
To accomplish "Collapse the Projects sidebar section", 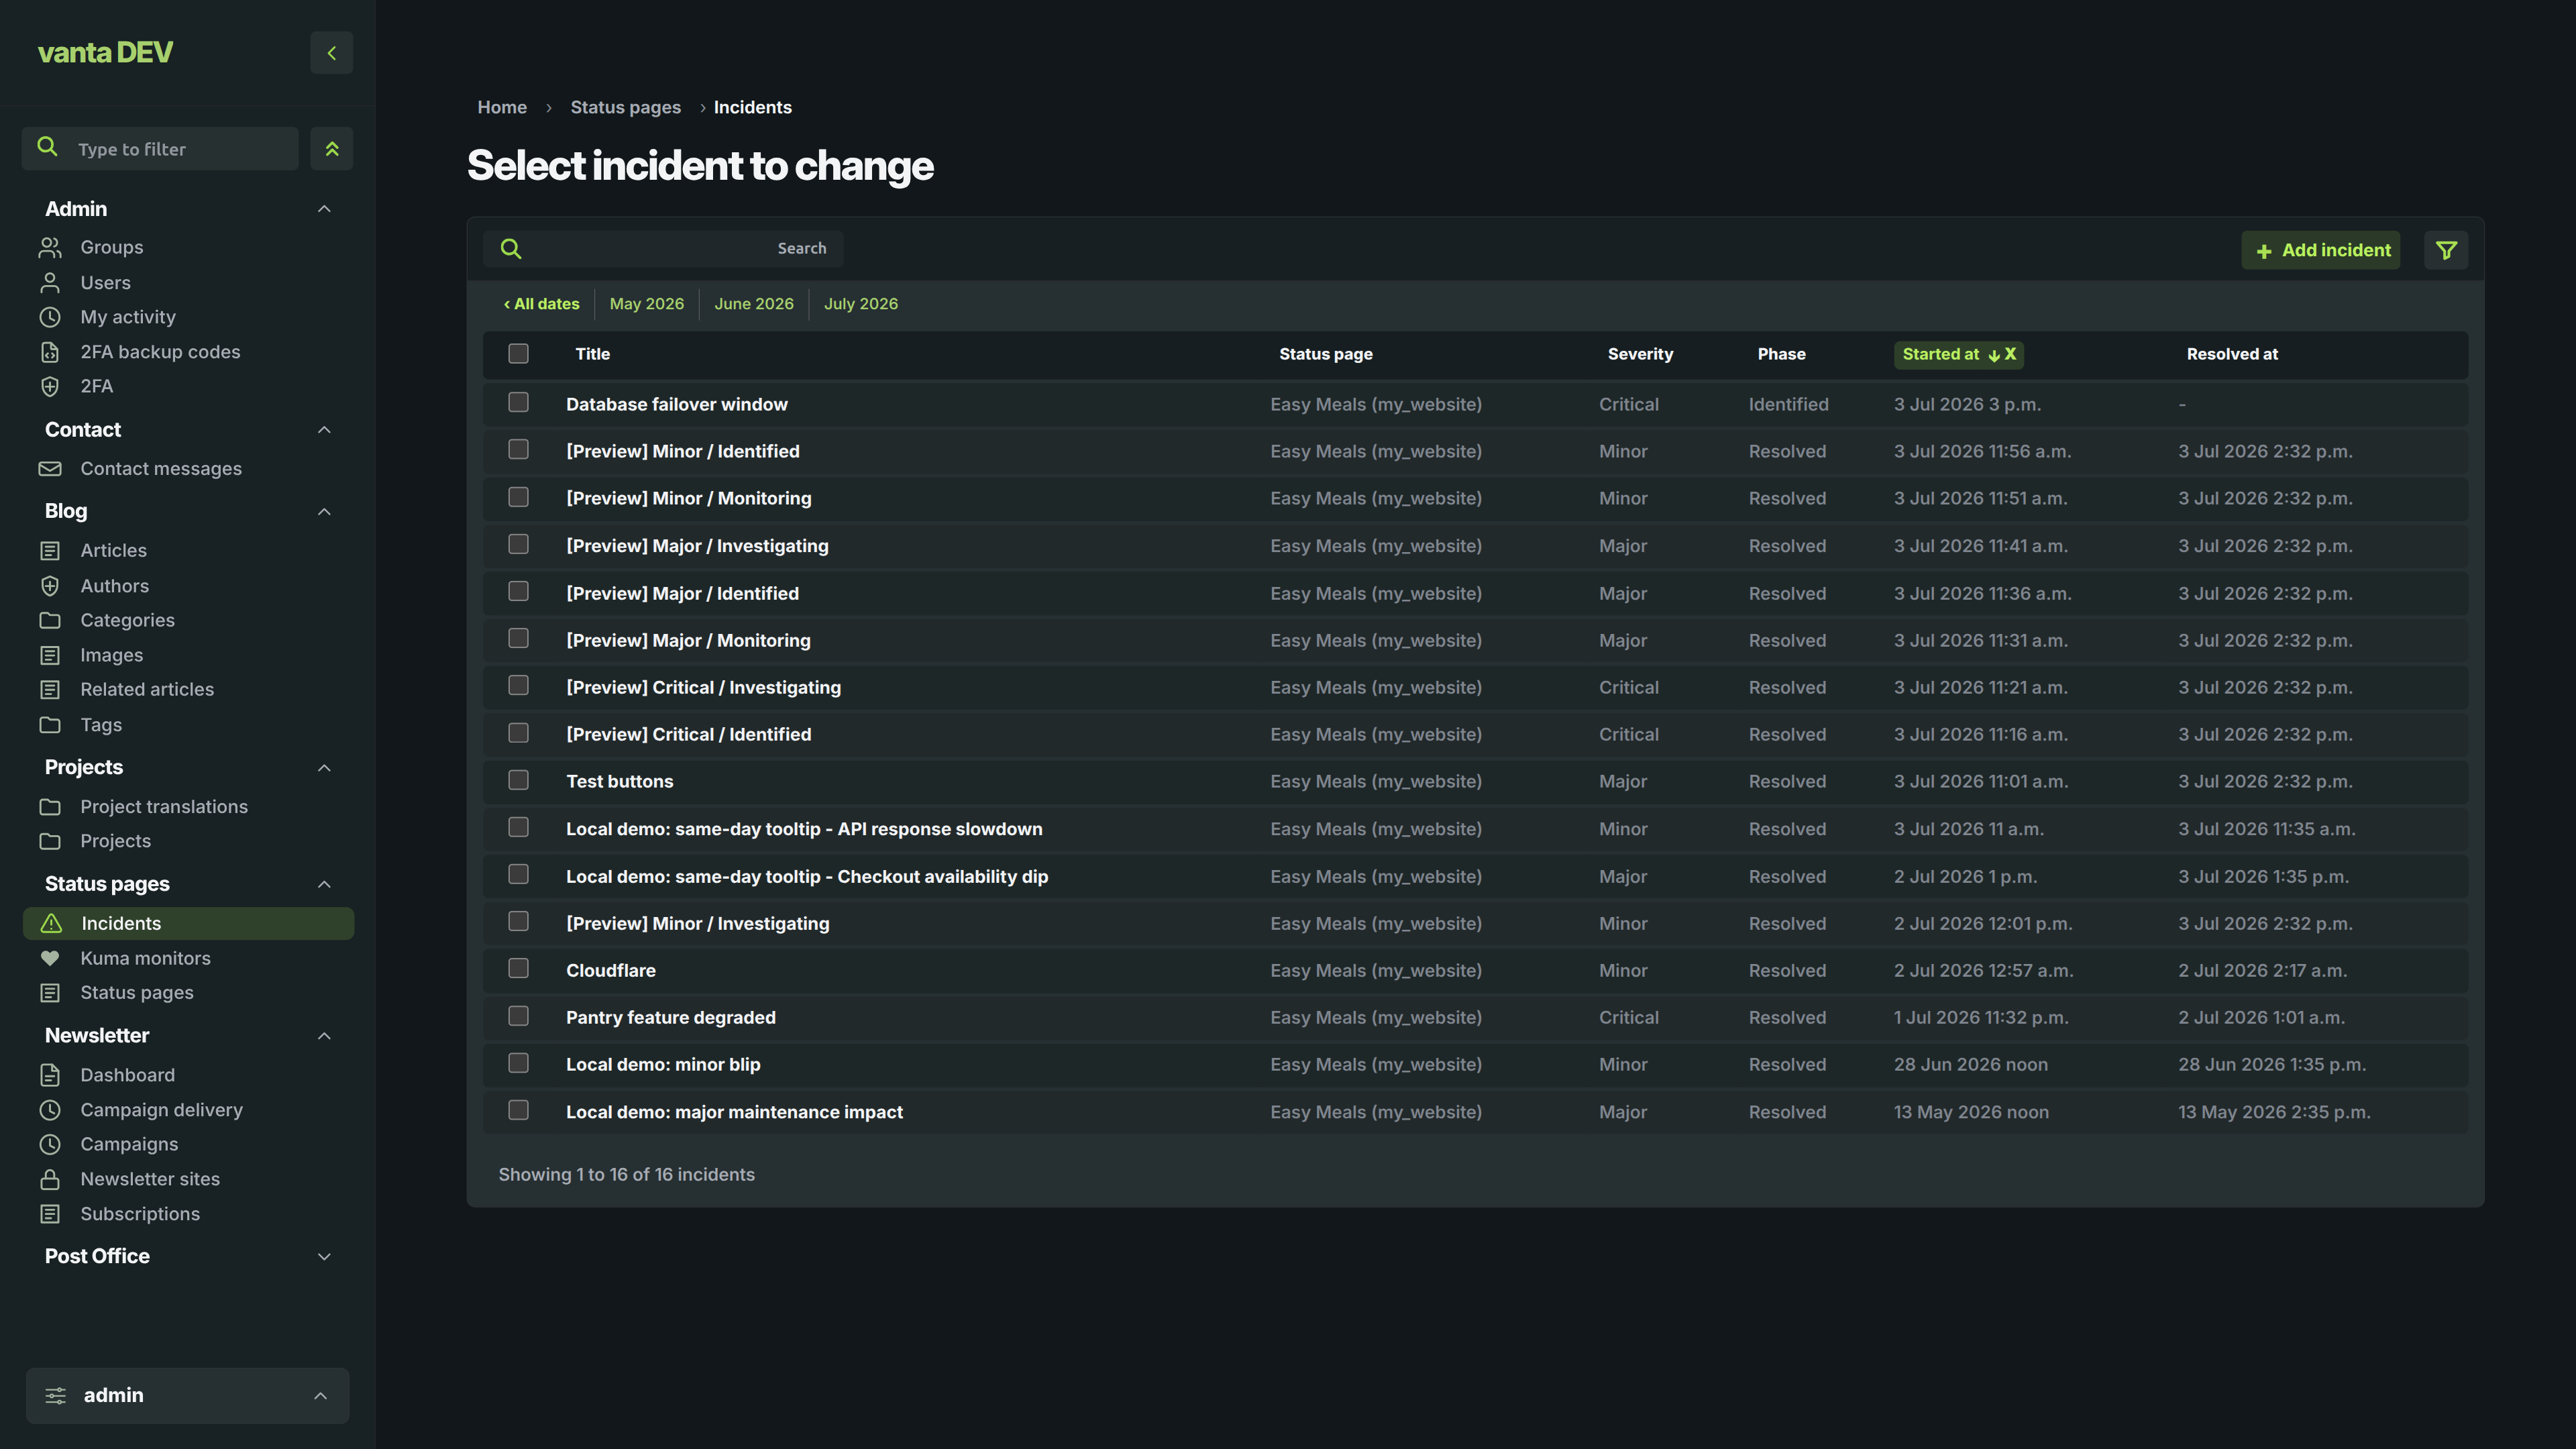I will pyautogui.click(x=324, y=768).
